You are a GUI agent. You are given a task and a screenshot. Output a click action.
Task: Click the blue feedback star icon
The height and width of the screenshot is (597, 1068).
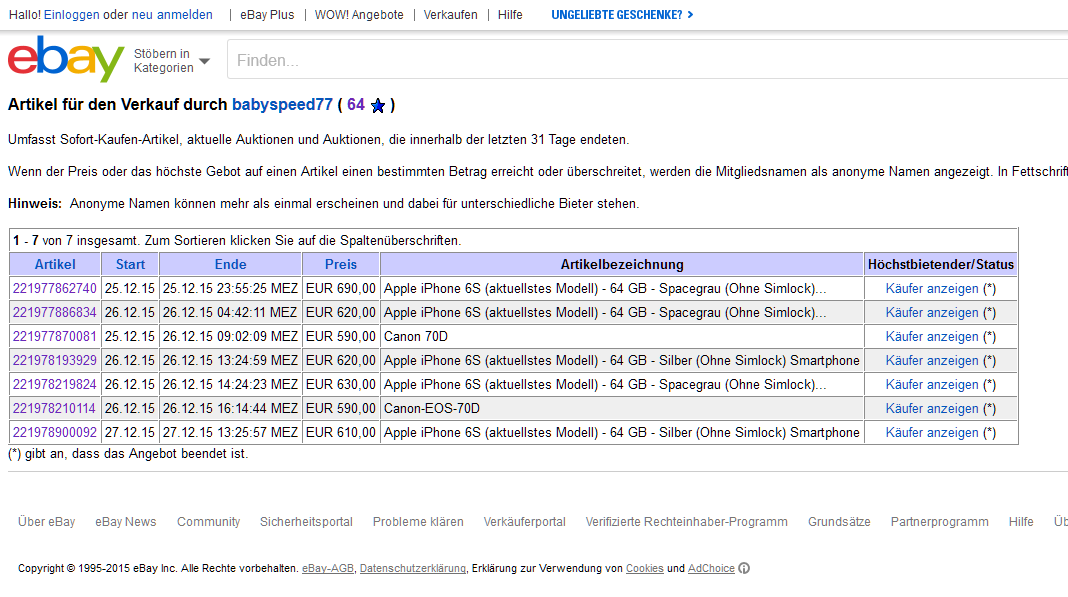(378, 106)
